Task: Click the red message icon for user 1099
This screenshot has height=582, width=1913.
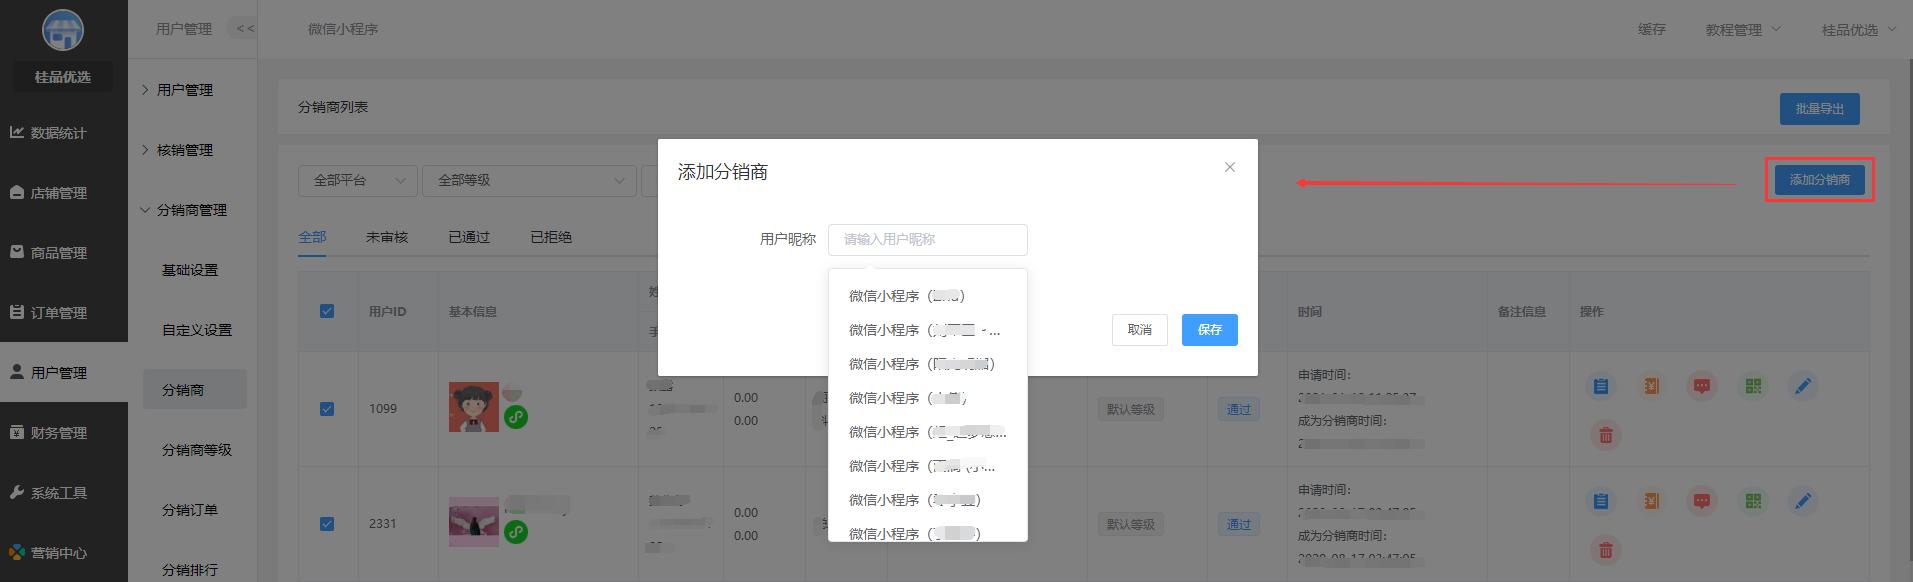Action: pos(1702,386)
